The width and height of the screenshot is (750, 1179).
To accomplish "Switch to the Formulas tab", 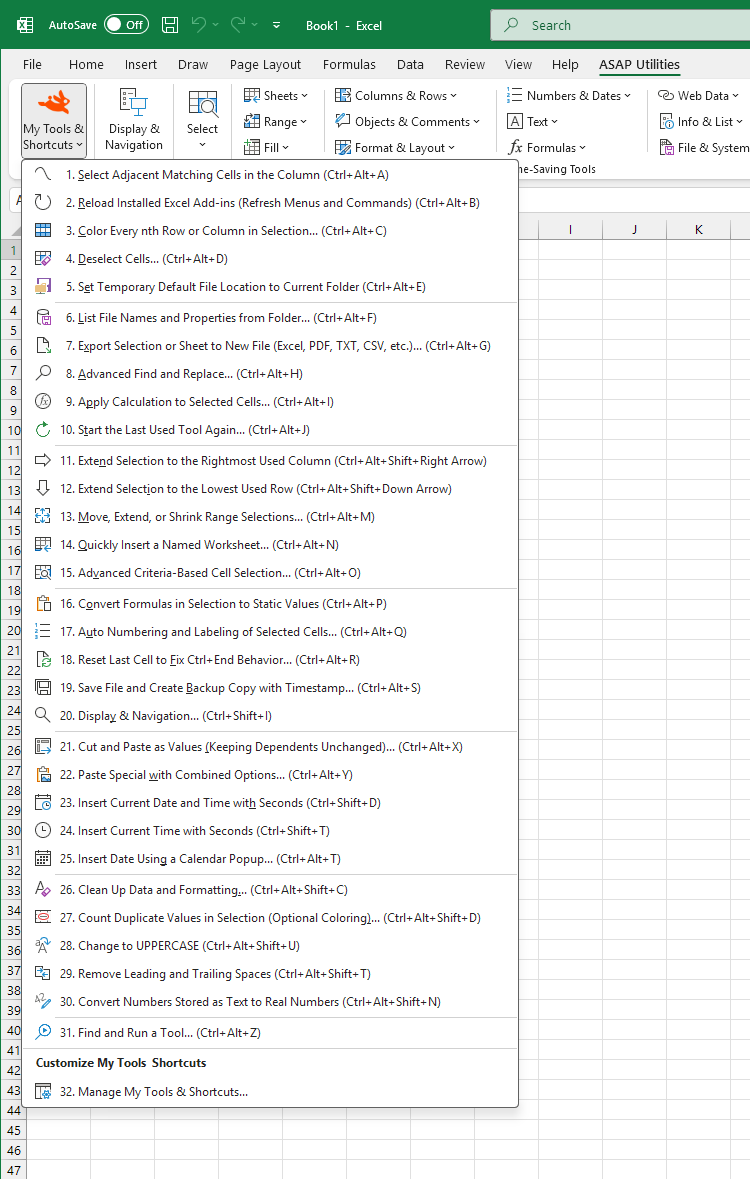I will tap(349, 65).
